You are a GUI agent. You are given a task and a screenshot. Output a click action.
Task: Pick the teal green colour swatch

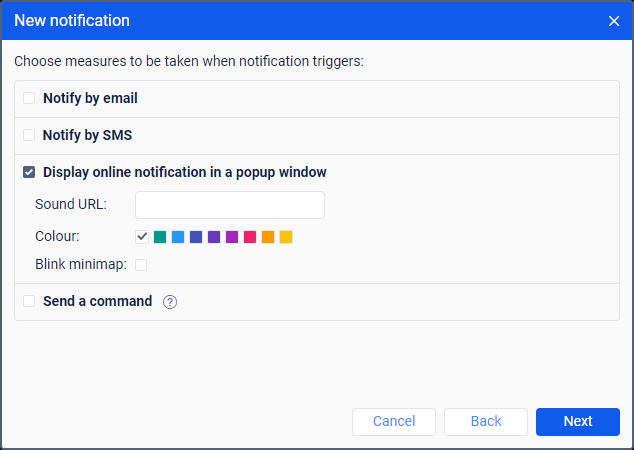coord(160,237)
